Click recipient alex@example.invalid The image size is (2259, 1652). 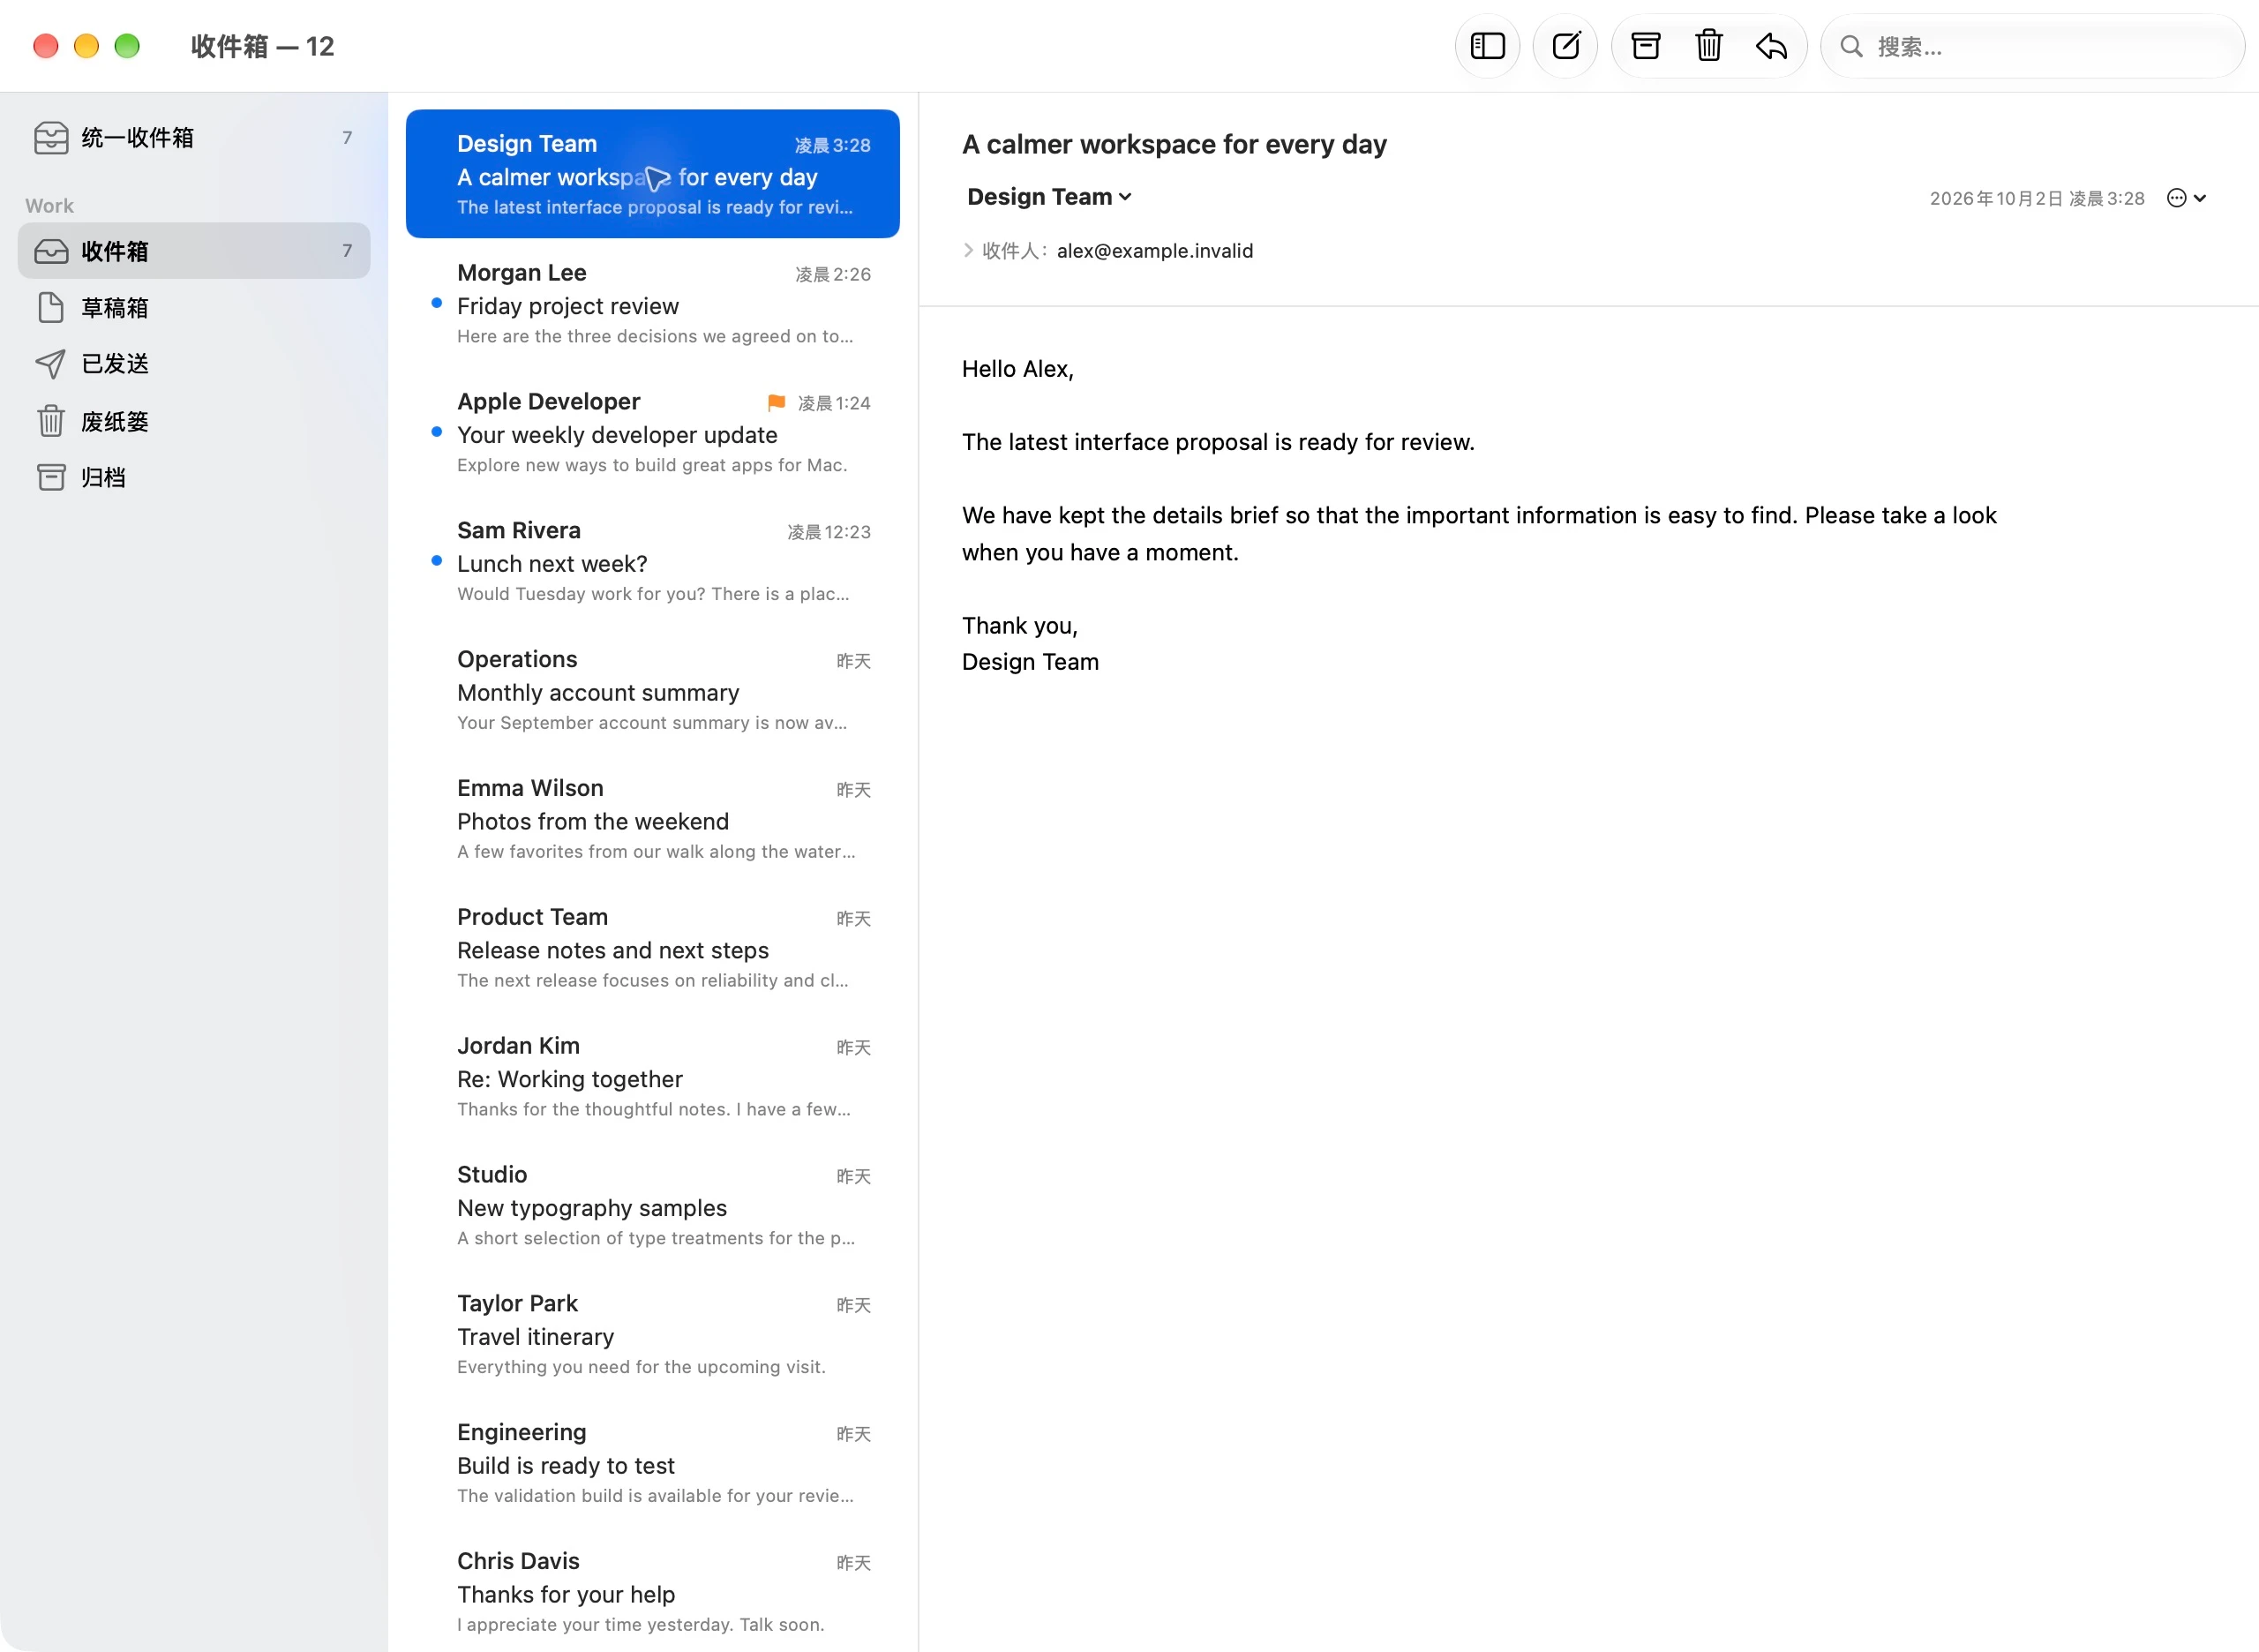click(x=1154, y=251)
